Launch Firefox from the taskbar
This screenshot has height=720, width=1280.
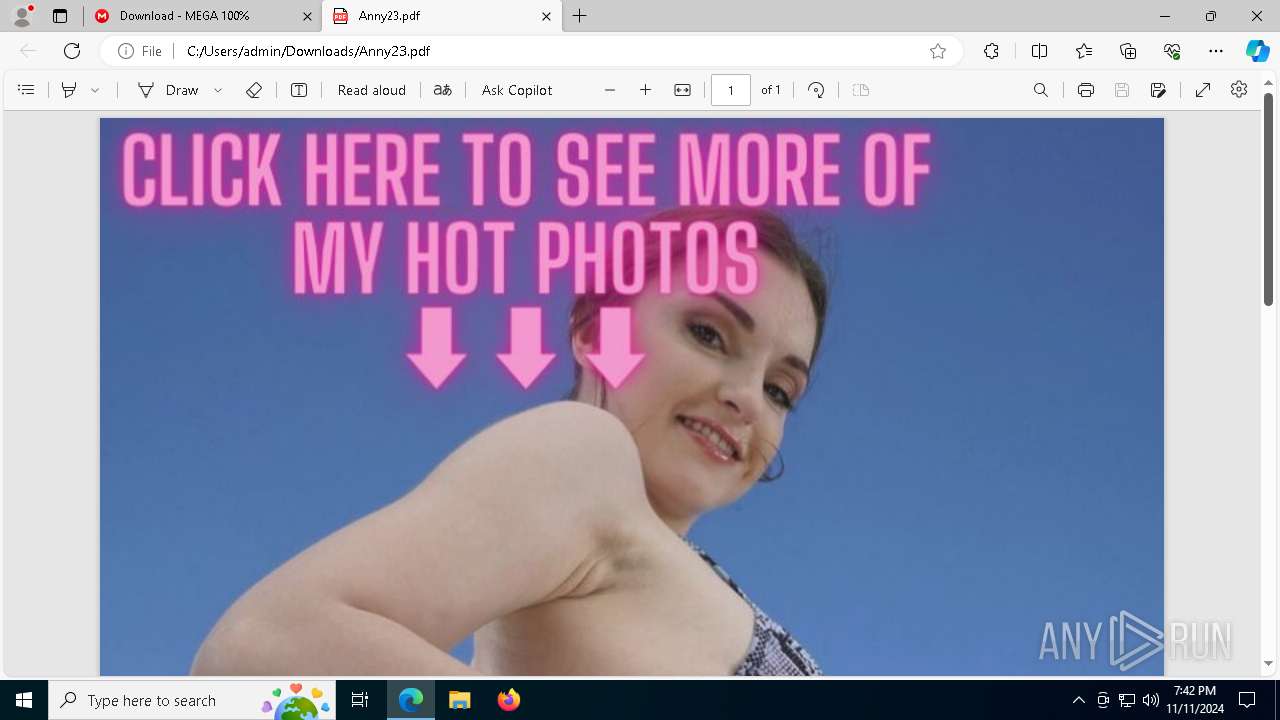point(508,700)
